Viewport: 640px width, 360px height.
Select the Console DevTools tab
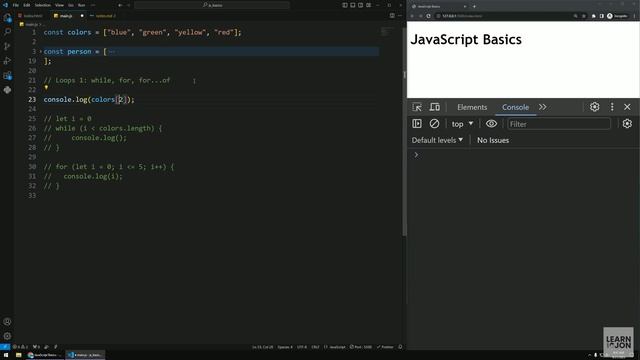tap(516, 107)
